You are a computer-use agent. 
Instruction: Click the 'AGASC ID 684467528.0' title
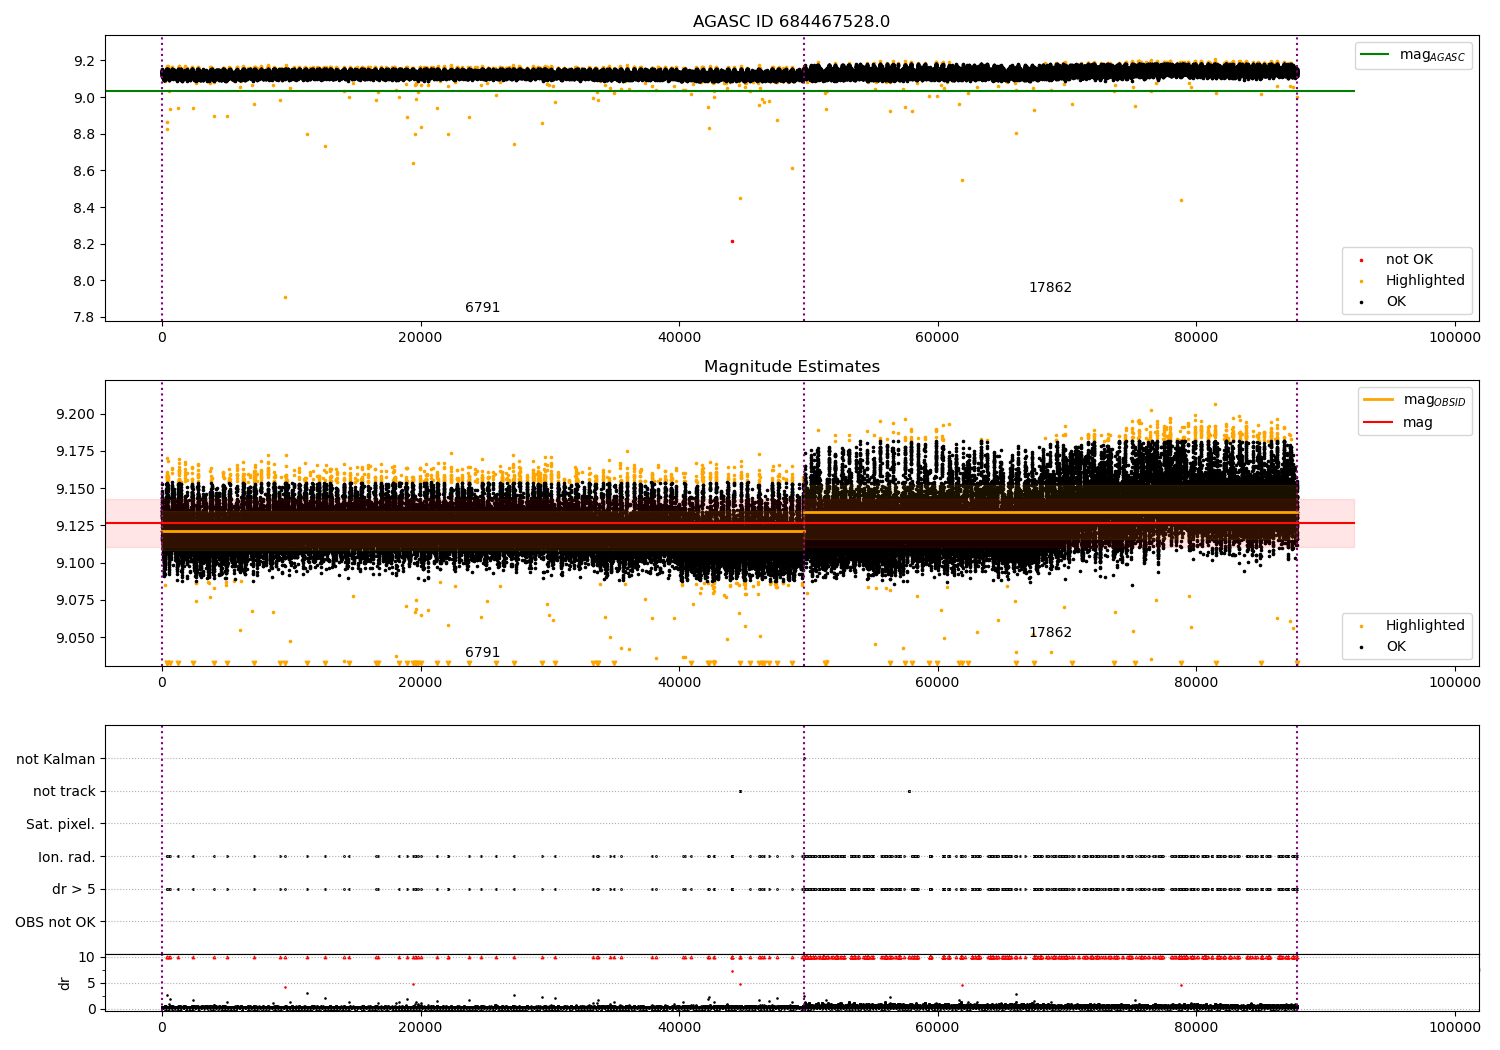pos(791,22)
